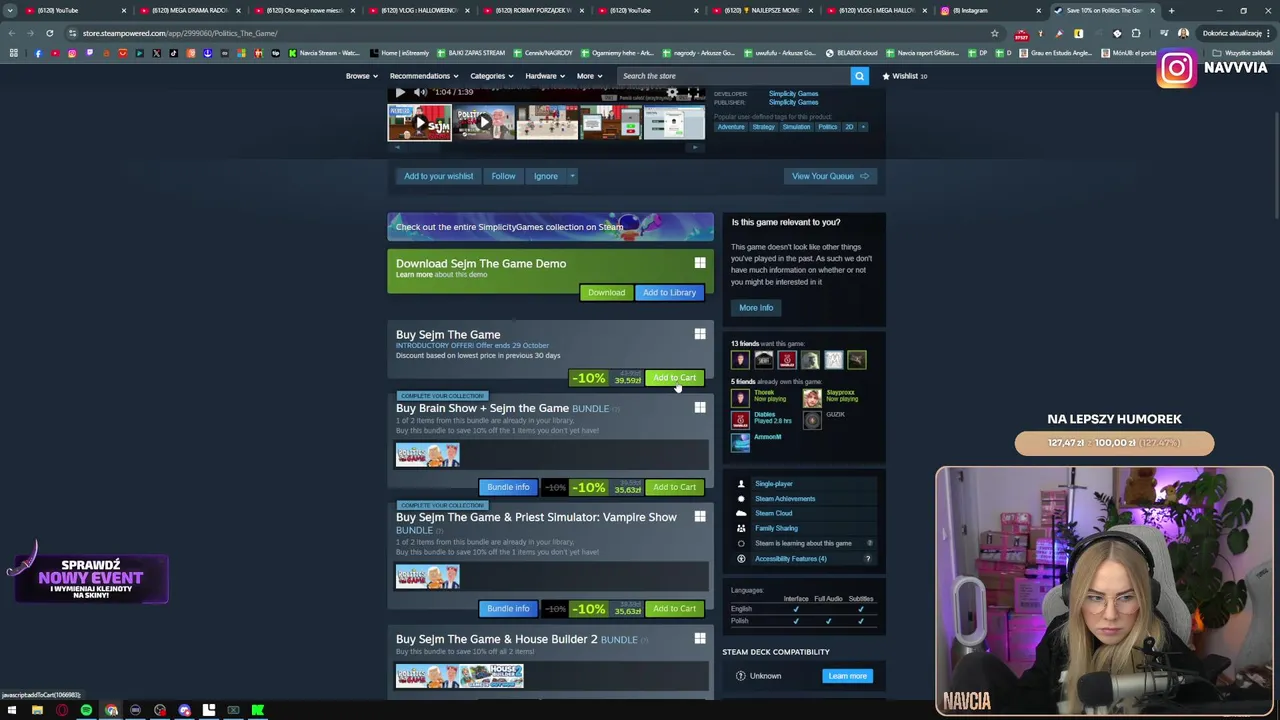Open Steam Achievements feature link
The image size is (1280, 720).
point(785,499)
